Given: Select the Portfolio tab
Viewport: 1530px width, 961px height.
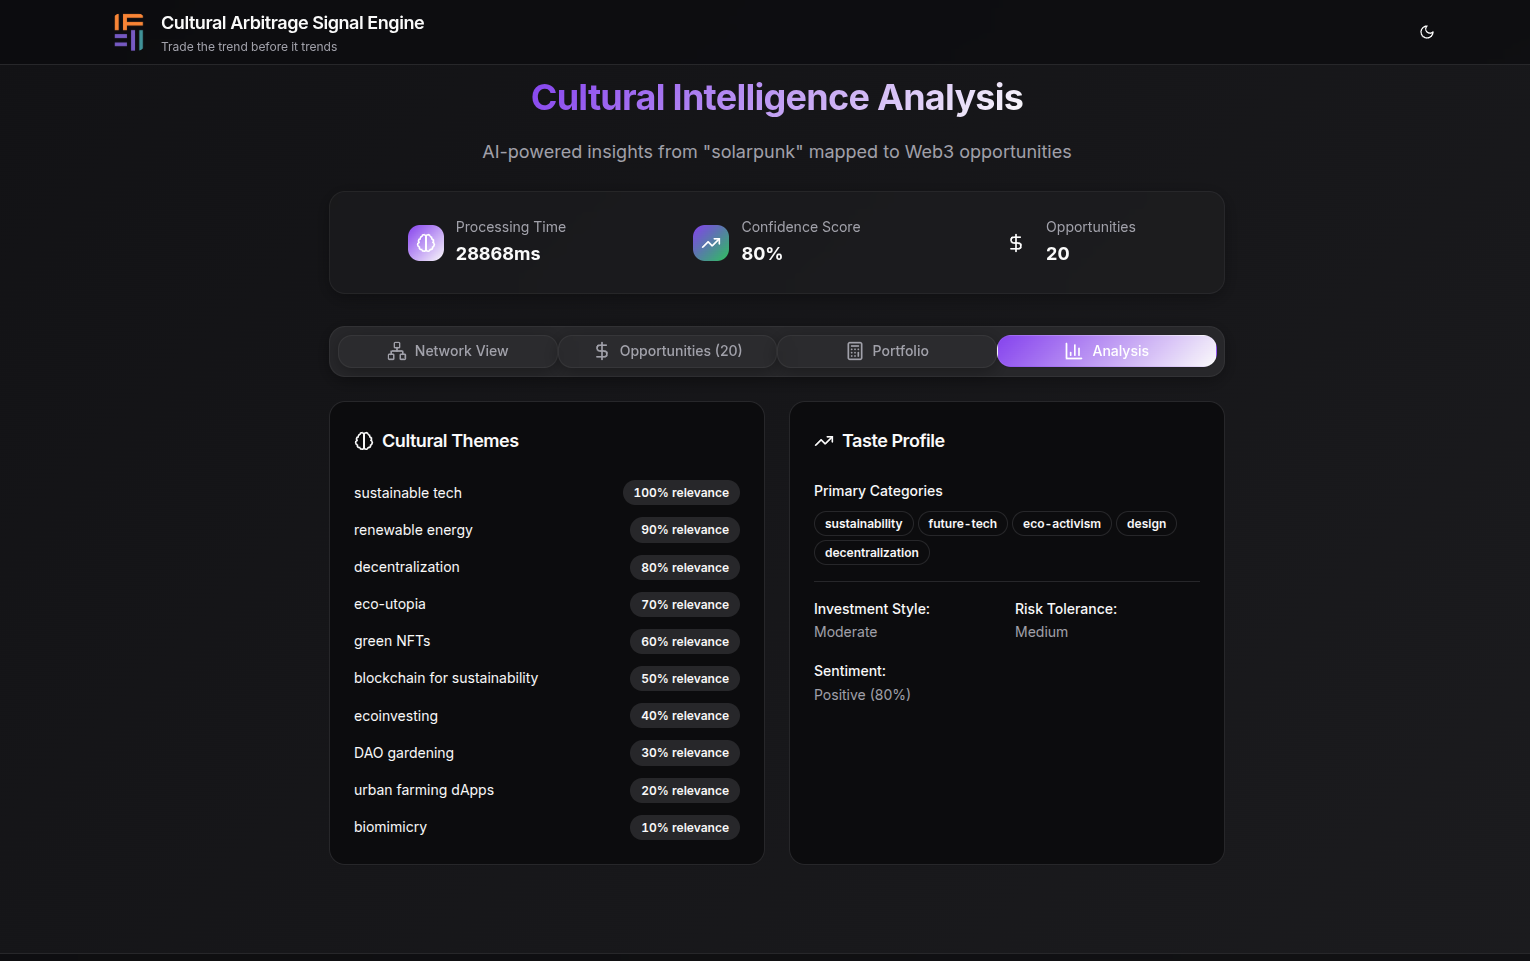Looking at the screenshot, I should tap(887, 351).
